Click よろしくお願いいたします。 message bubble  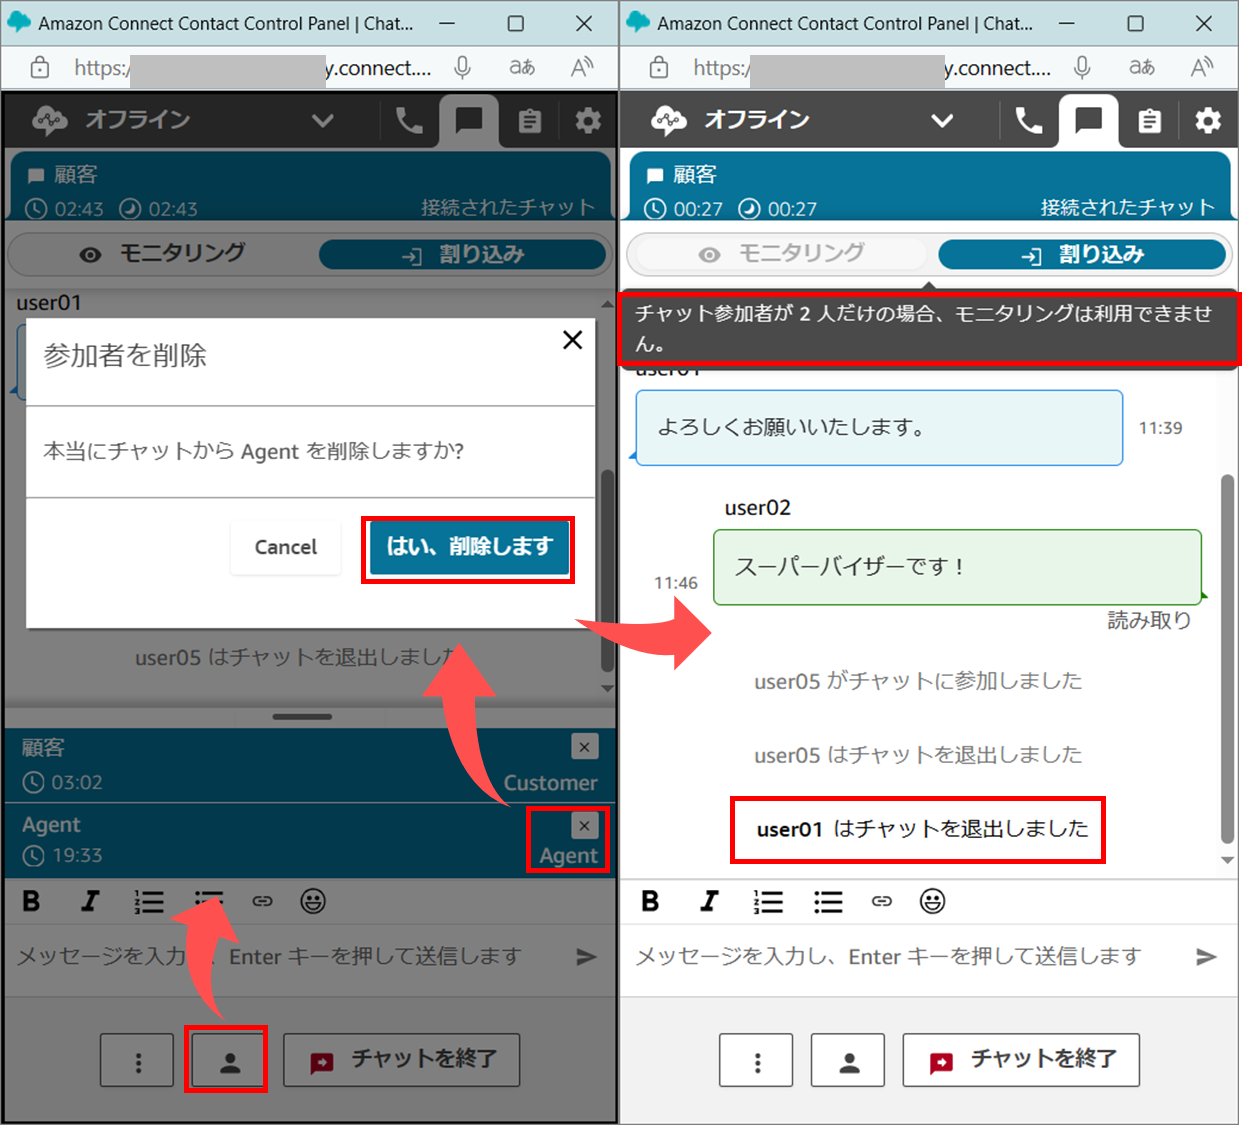[x=879, y=428]
